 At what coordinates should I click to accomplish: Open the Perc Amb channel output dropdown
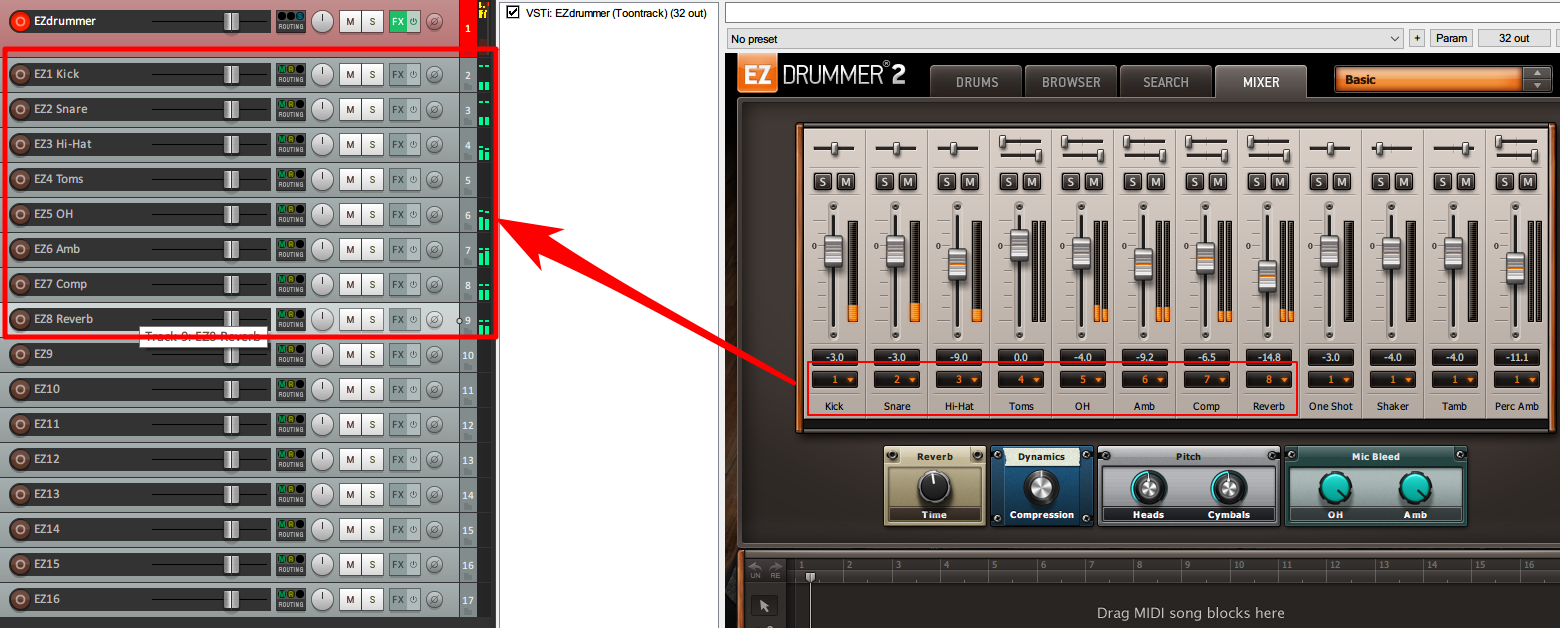coord(1516,380)
